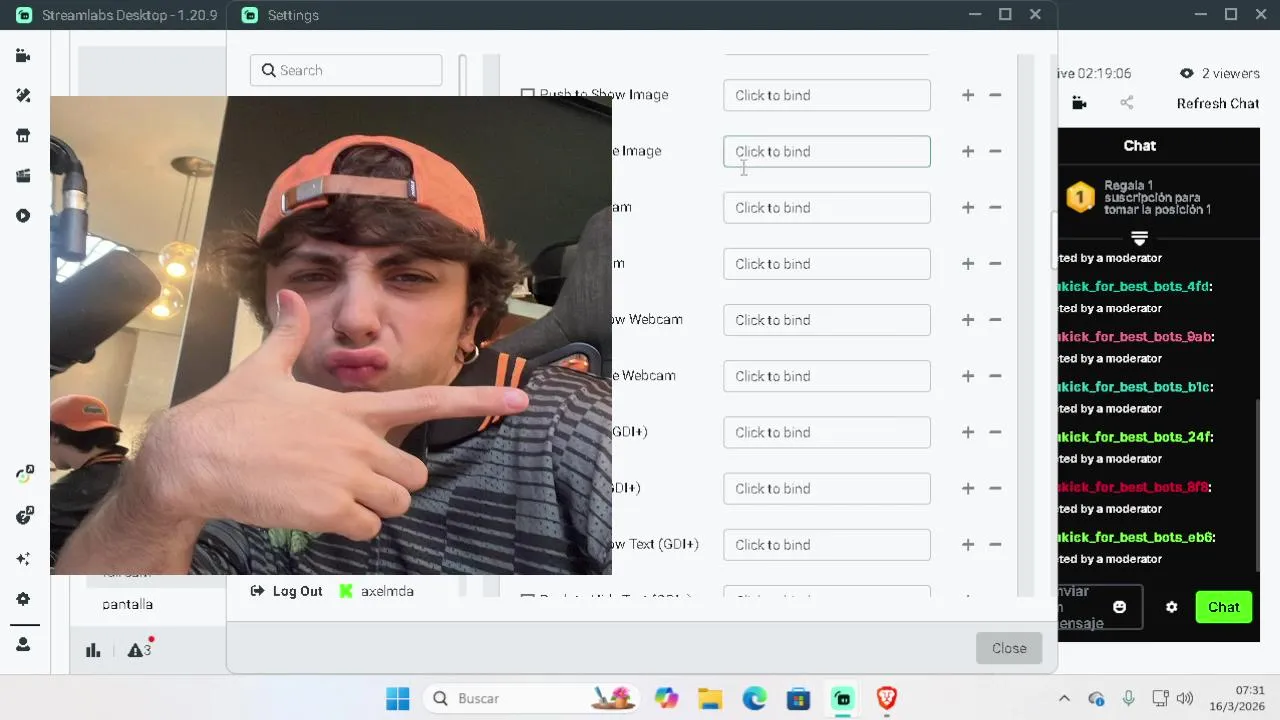Viewport: 1280px width, 720px height.
Task: Open the account profile icon in sidebar
Action: (23, 645)
